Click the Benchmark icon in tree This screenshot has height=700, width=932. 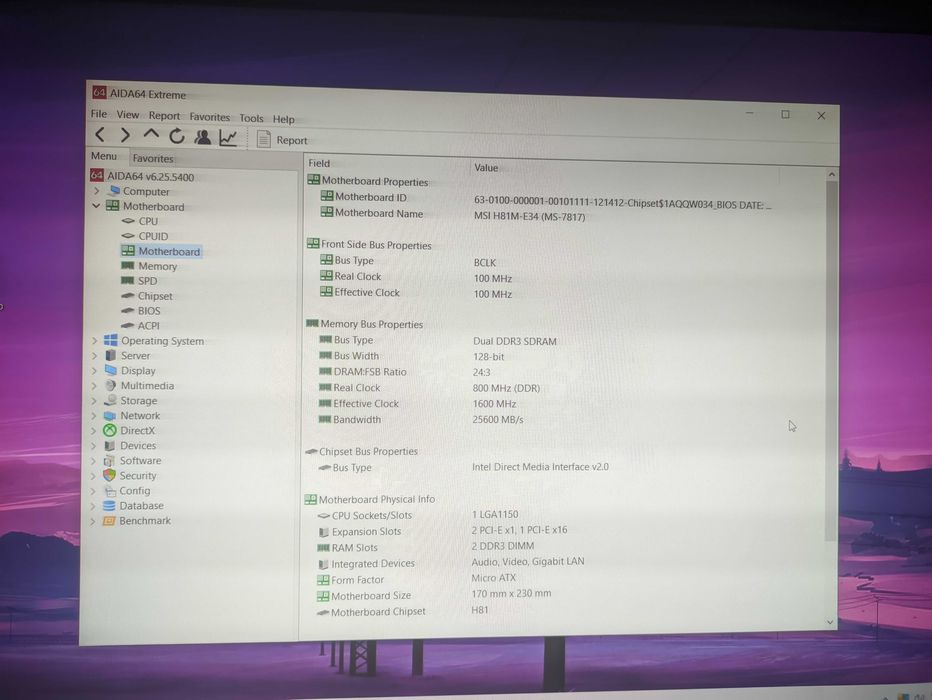coord(108,521)
